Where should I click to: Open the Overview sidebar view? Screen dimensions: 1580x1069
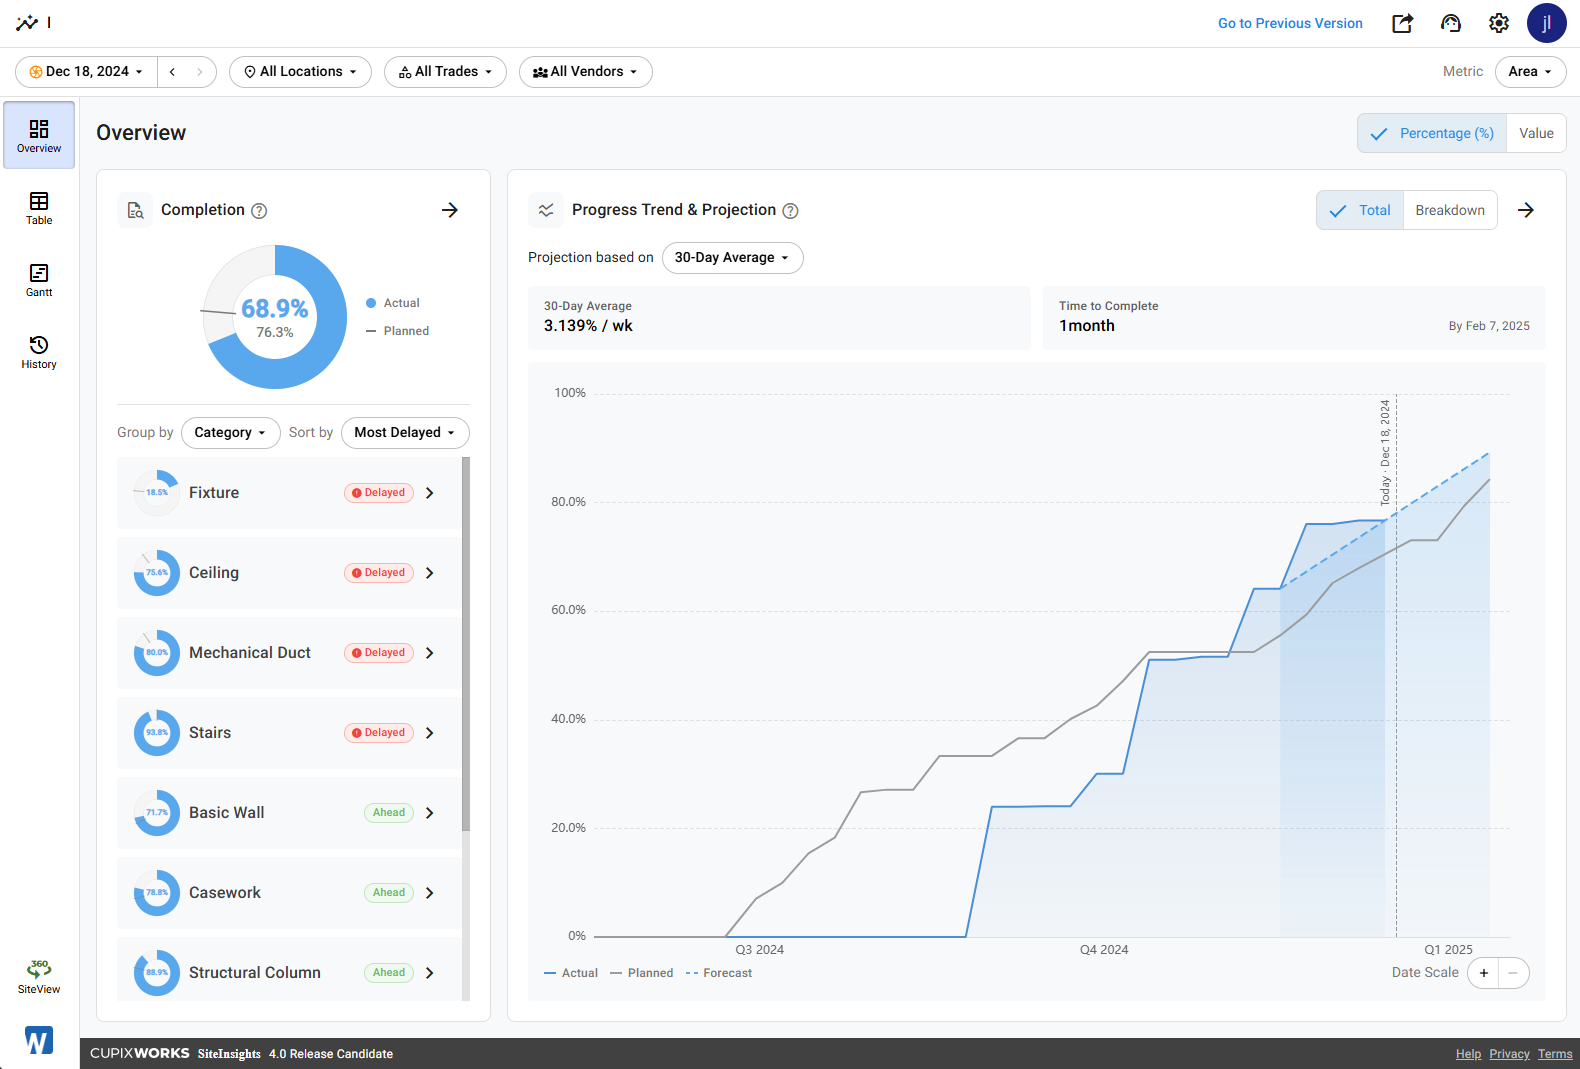(x=39, y=135)
